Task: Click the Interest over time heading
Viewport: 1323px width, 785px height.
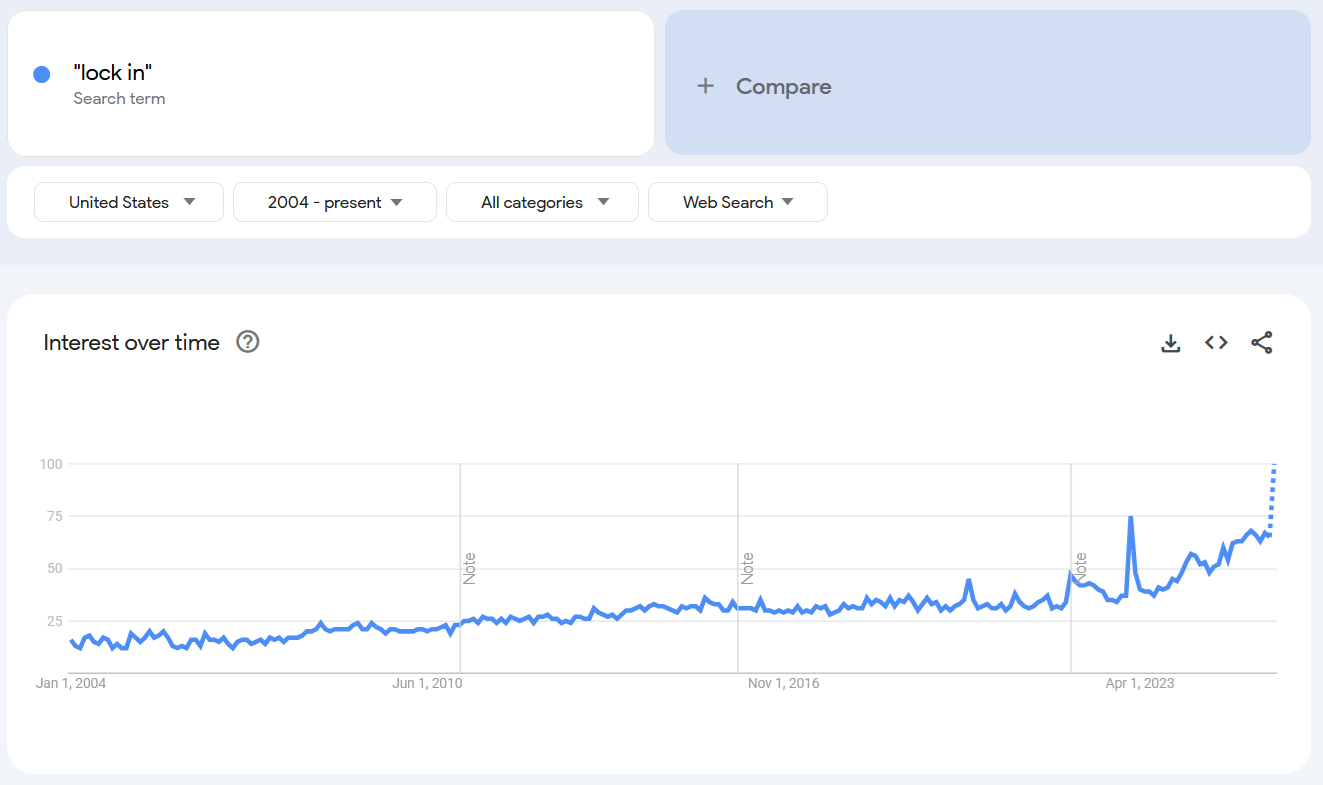Action: click(x=130, y=342)
